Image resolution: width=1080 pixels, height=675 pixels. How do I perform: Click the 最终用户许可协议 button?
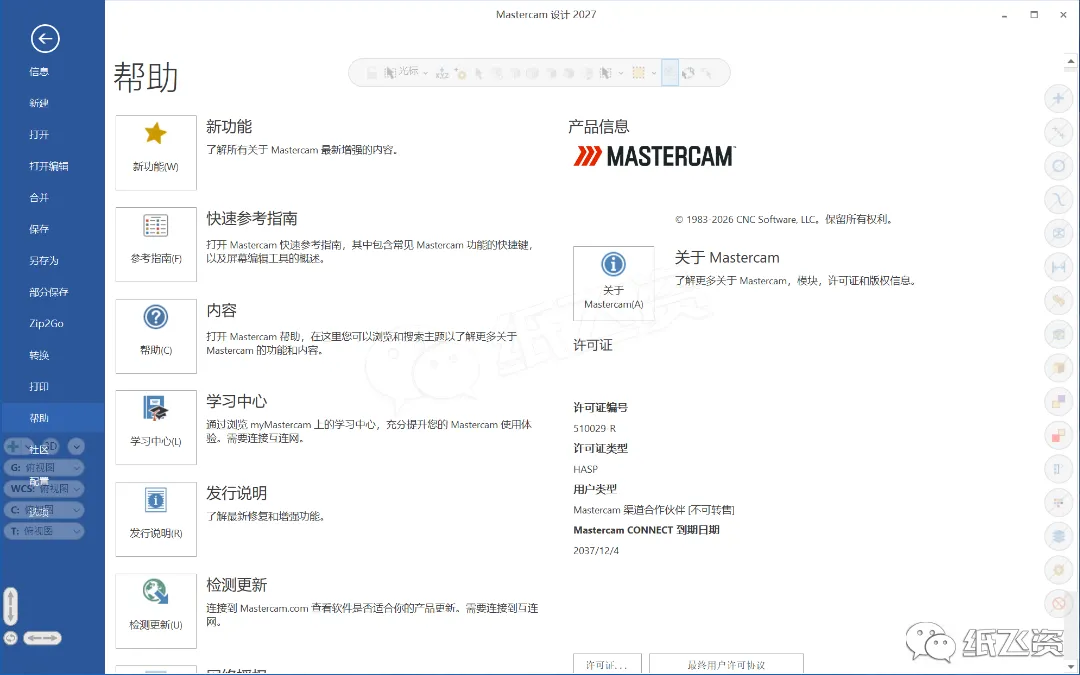coord(726,664)
